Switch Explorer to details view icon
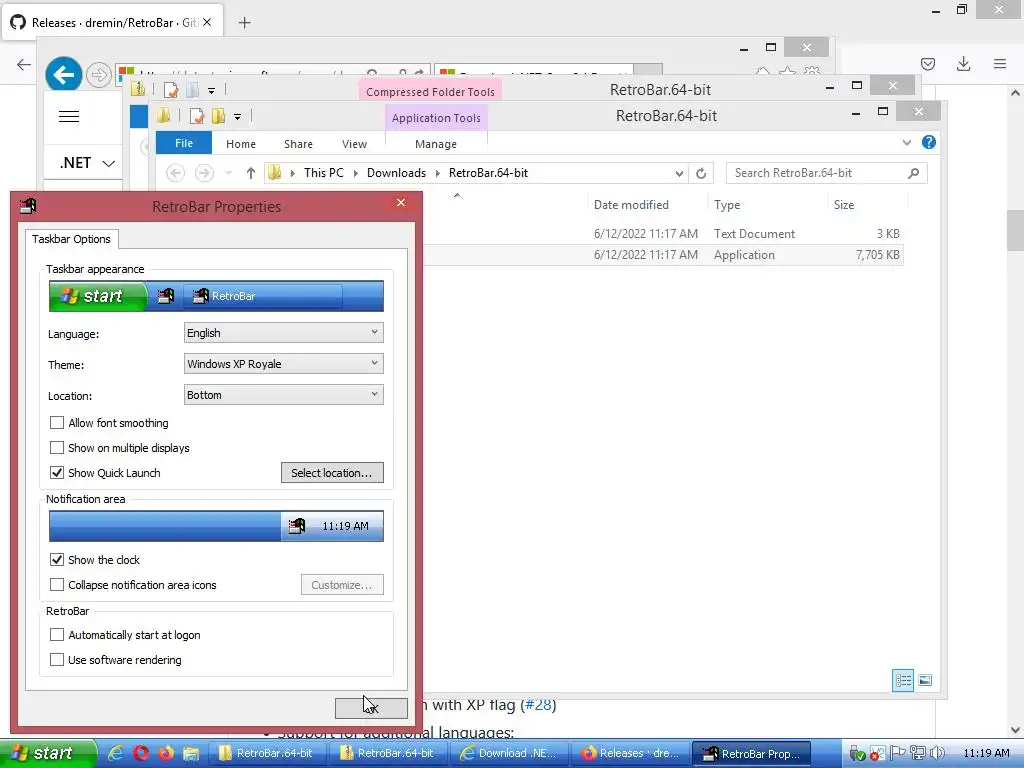The image size is (1024, 768). pyautogui.click(x=903, y=680)
